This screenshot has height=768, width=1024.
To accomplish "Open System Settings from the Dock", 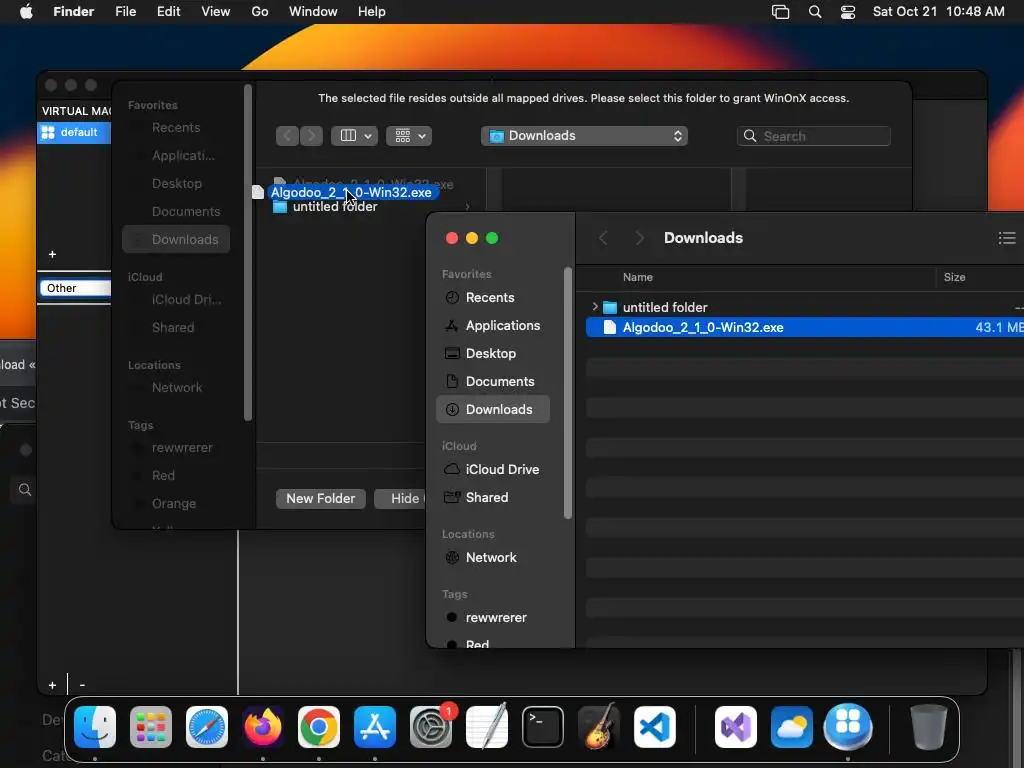I will (x=431, y=727).
